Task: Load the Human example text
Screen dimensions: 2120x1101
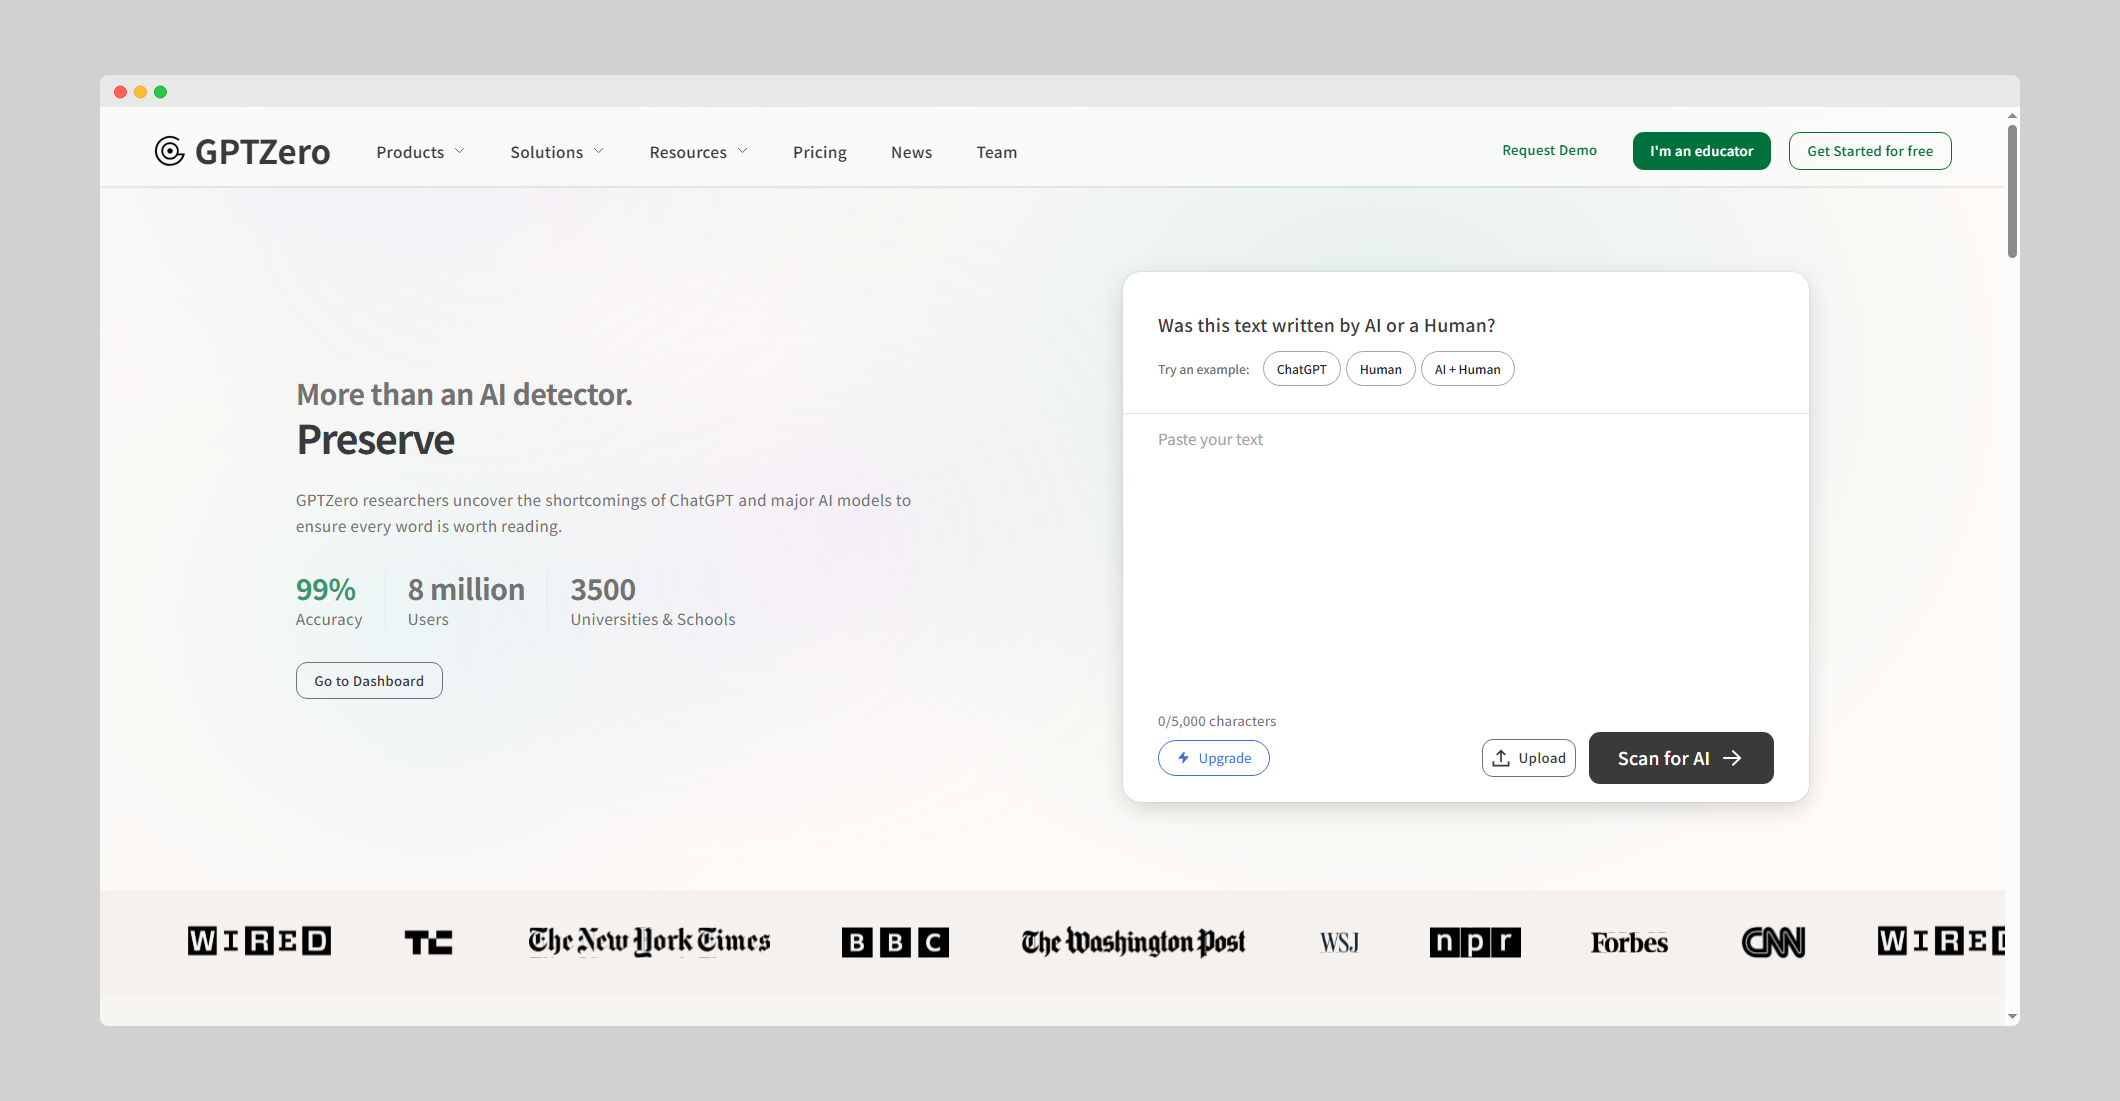Action: (1380, 369)
